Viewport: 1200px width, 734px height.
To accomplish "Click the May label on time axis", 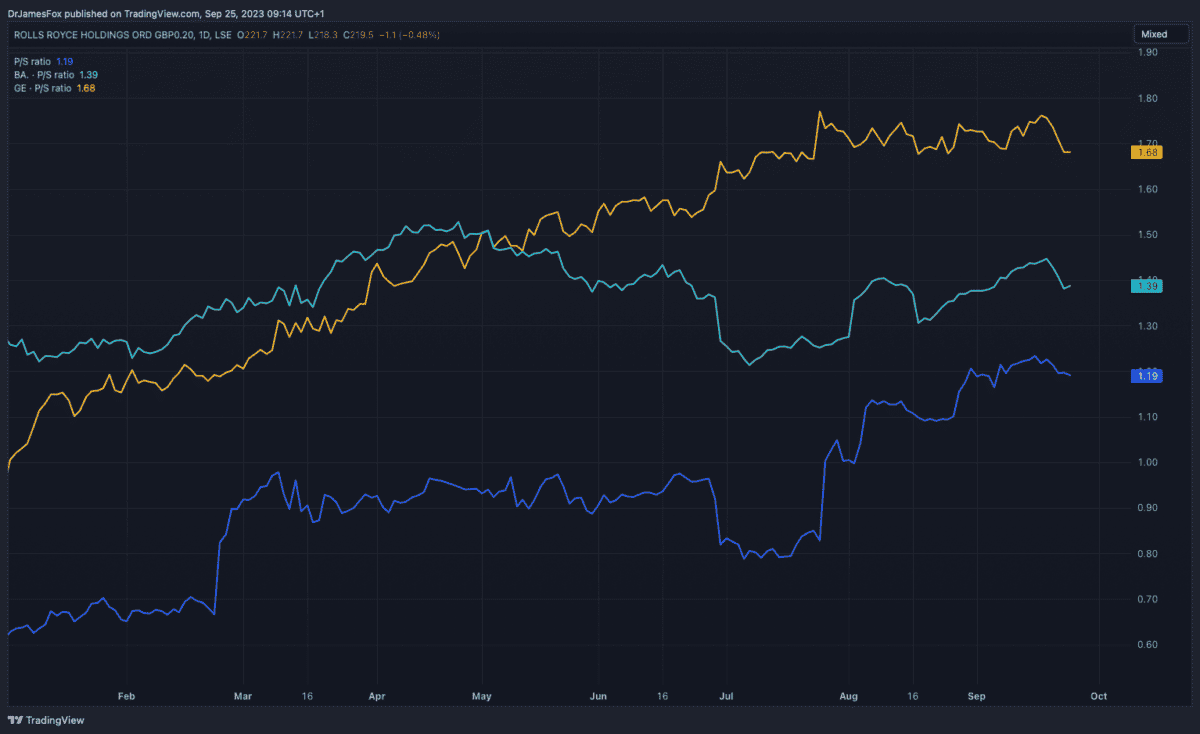I will click(x=482, y=694).
